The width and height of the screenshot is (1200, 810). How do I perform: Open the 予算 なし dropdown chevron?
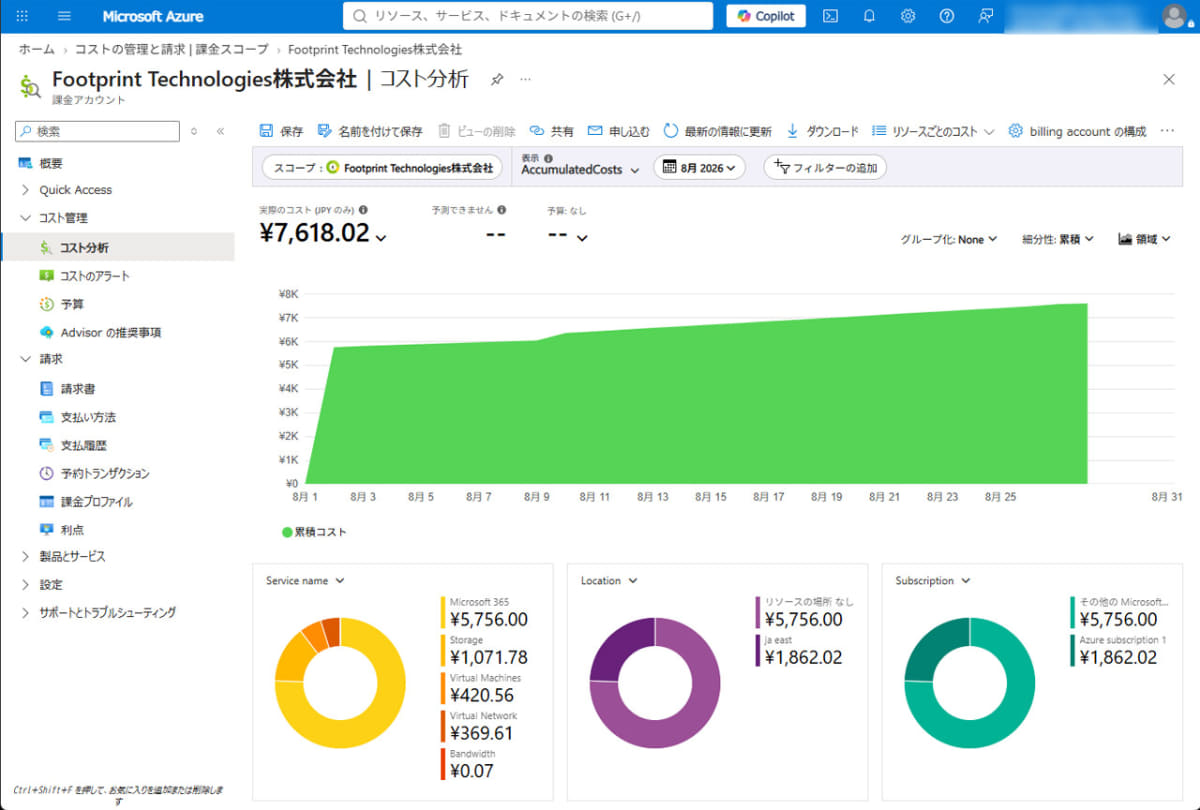click(582, 237)
